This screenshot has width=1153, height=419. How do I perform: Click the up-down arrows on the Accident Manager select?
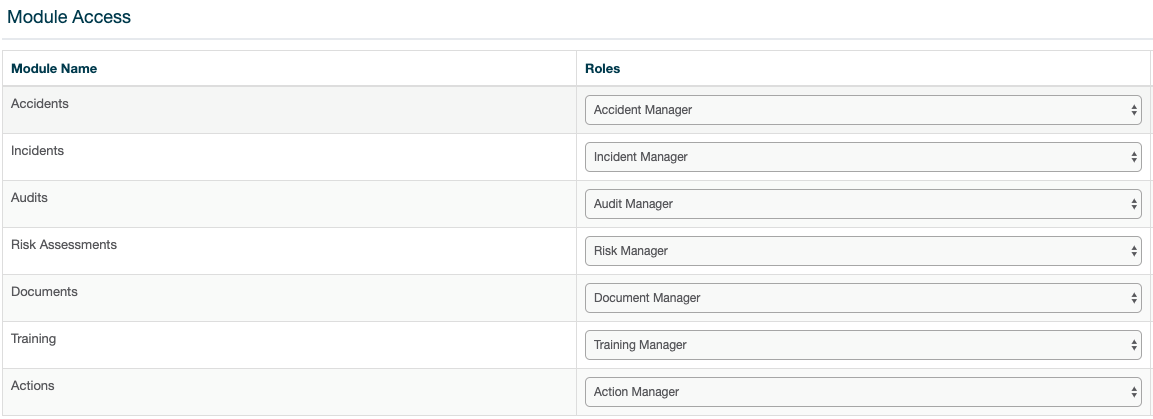click(x=1134, y=110)
